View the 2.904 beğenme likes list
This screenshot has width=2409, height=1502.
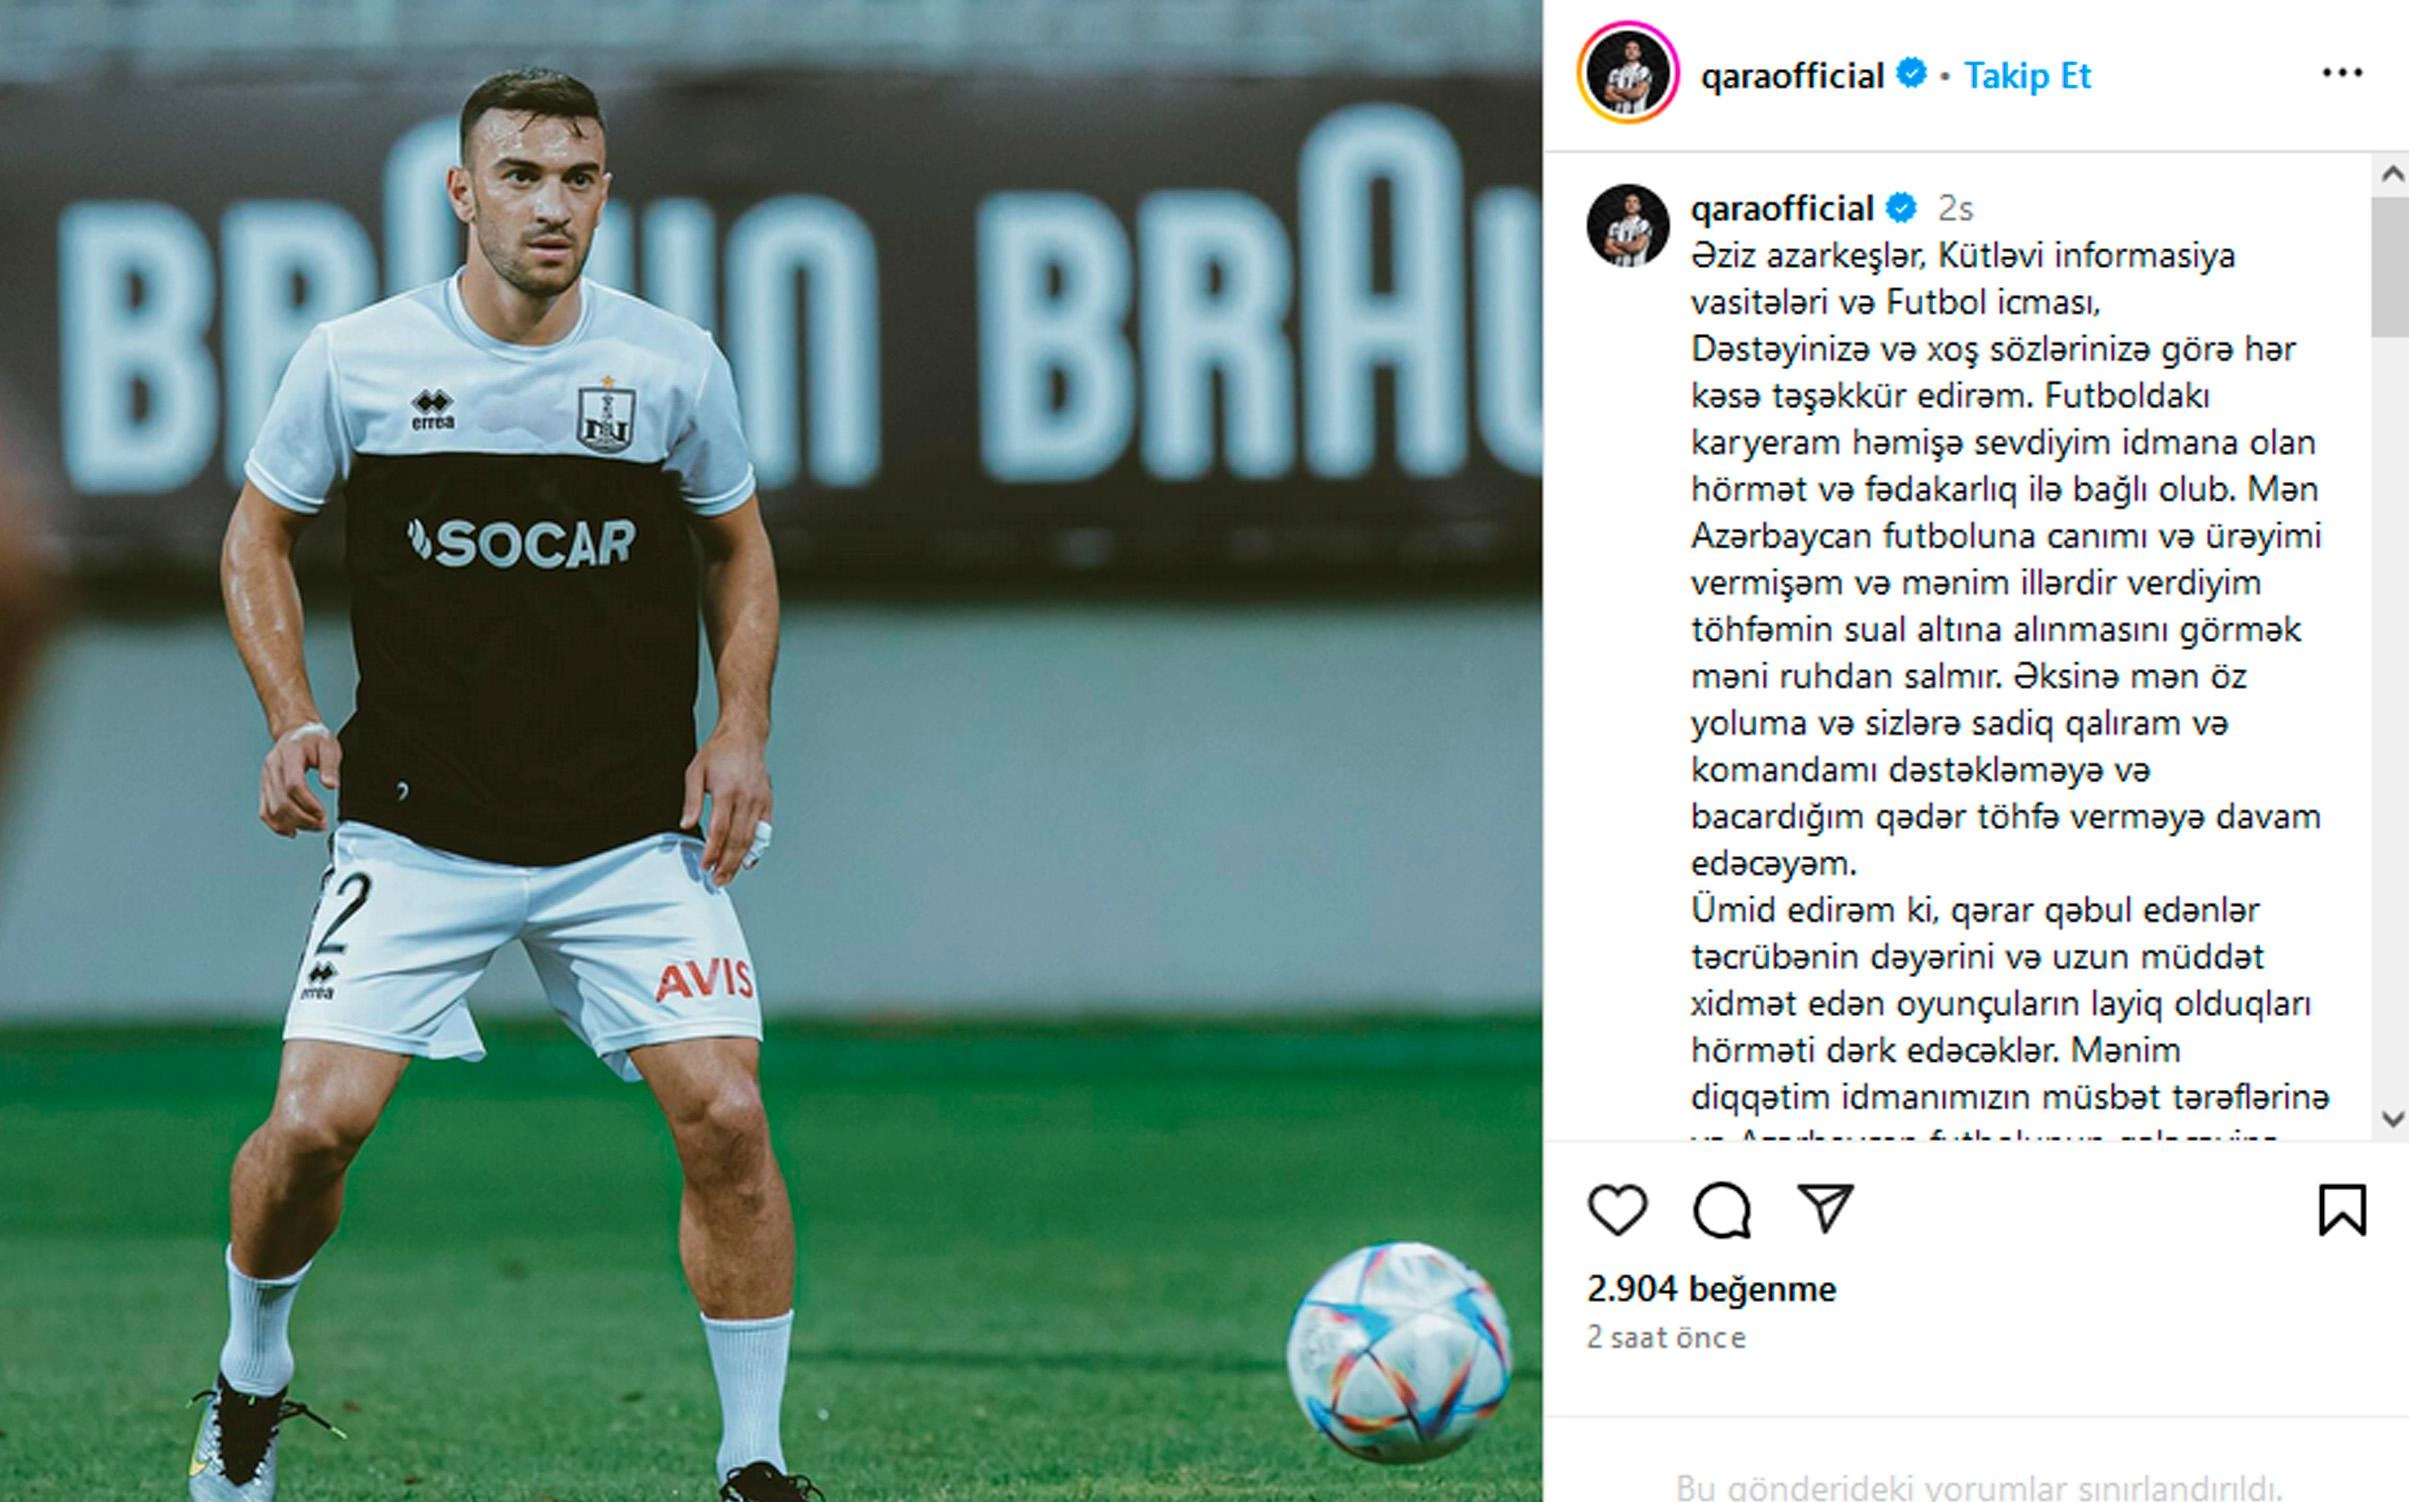coord(1711,1289)
